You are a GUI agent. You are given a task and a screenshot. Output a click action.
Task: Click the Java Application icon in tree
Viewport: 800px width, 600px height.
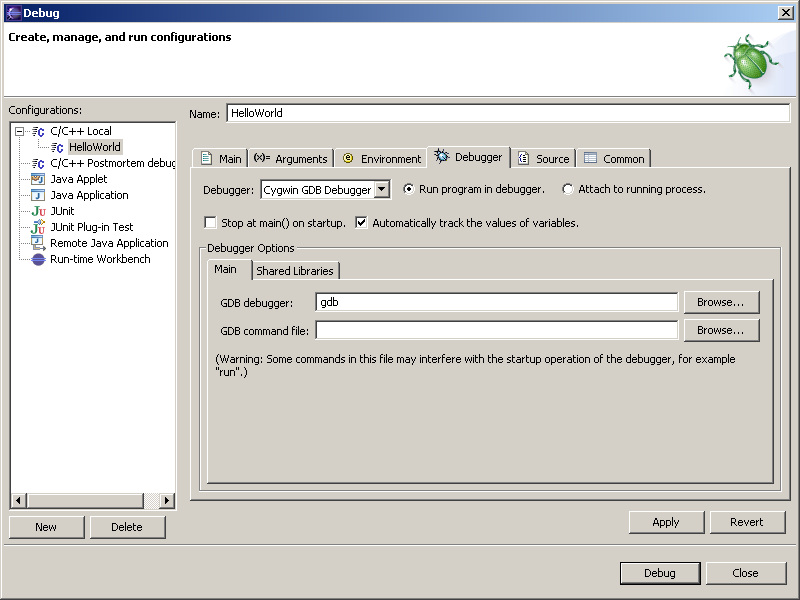(x=38, y=195)
